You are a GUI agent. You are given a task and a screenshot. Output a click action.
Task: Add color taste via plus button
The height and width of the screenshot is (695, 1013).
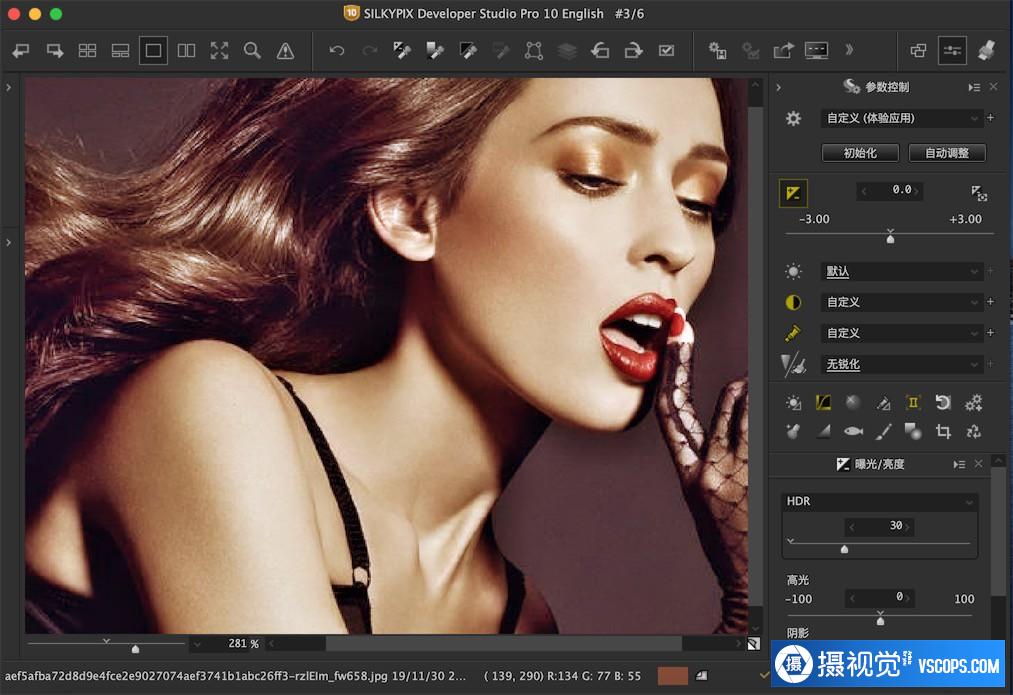click(990, 333)
